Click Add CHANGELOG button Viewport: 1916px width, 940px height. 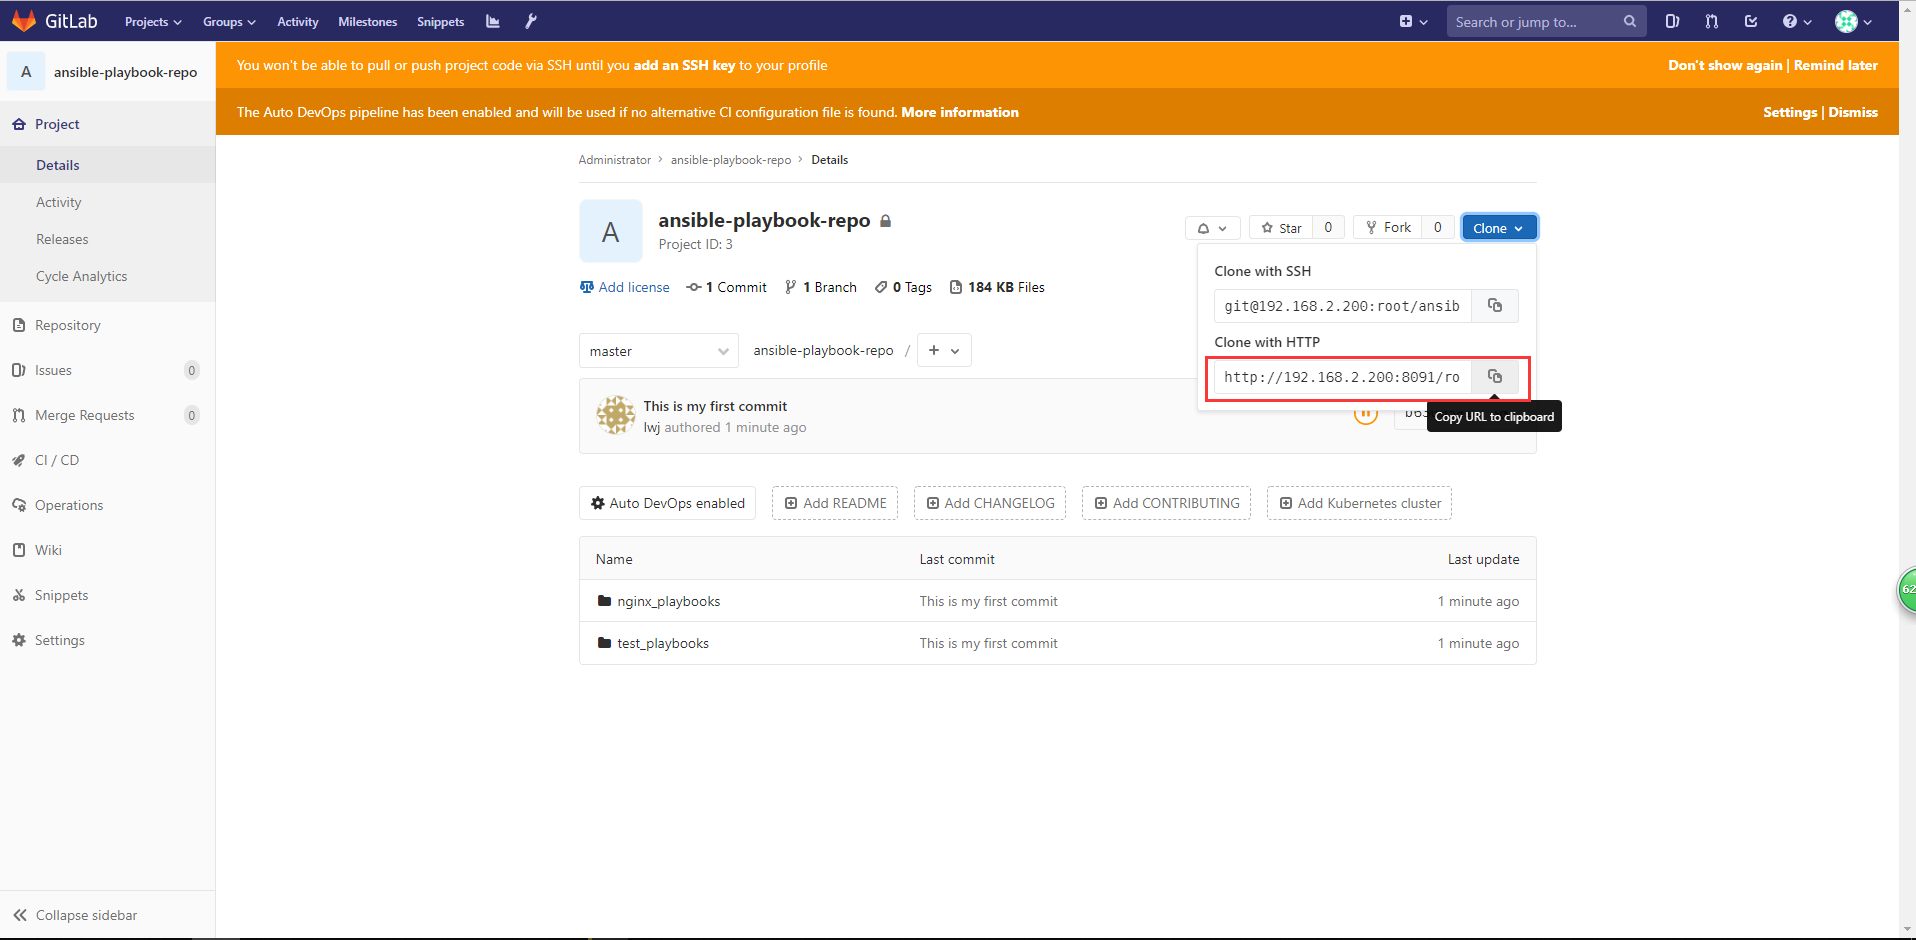(x=990, y=503)
